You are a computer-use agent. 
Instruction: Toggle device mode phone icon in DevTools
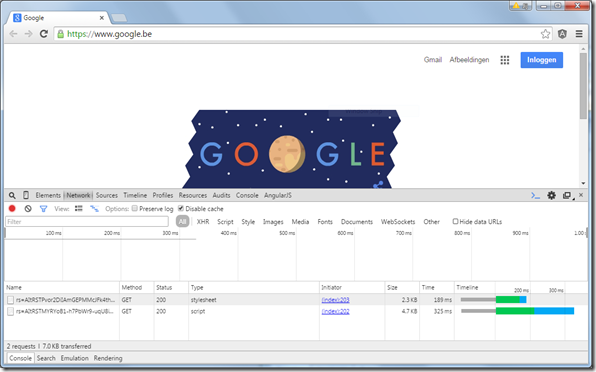26,195
